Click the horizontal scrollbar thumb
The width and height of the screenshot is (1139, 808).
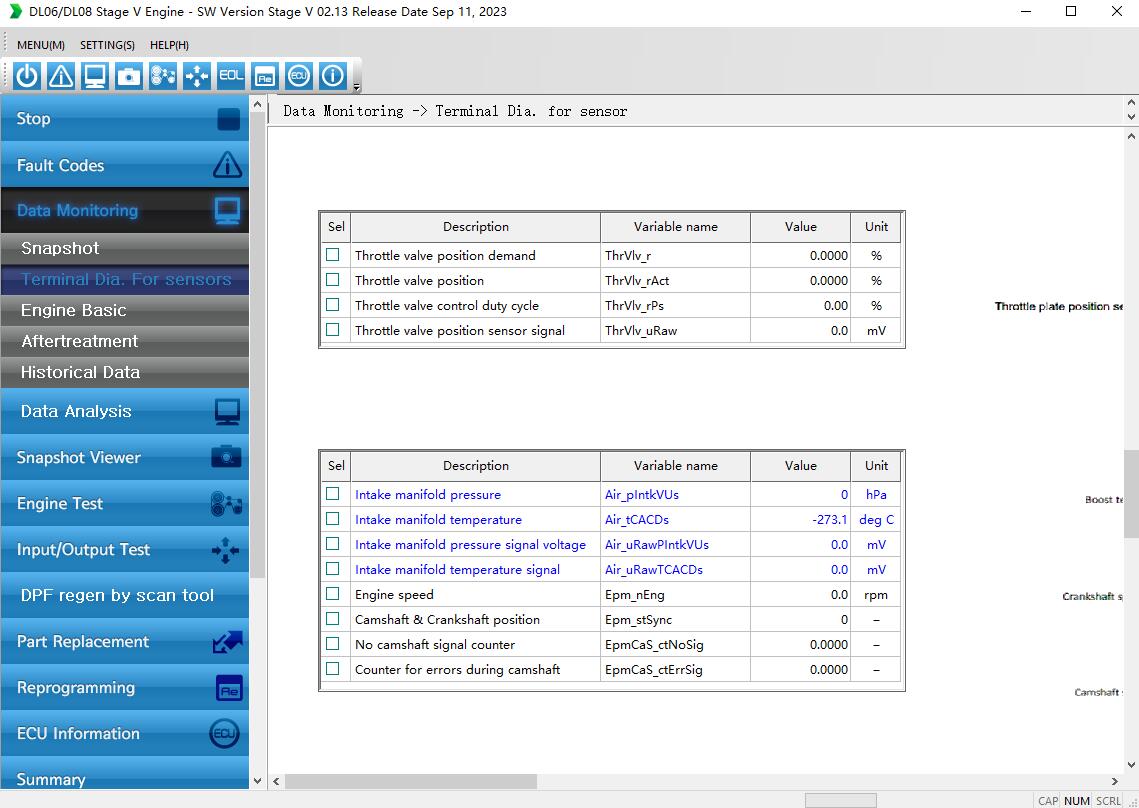410,781
